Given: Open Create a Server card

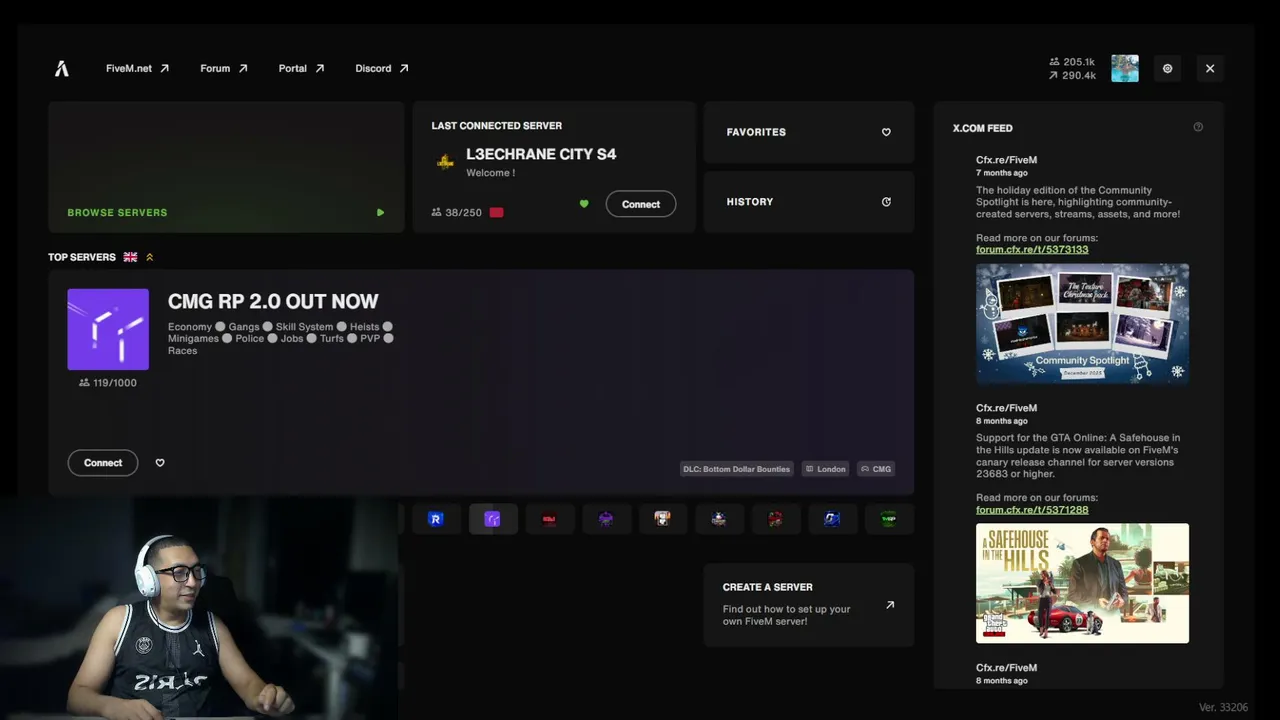Looking at the screenshot, I should 809,605.
